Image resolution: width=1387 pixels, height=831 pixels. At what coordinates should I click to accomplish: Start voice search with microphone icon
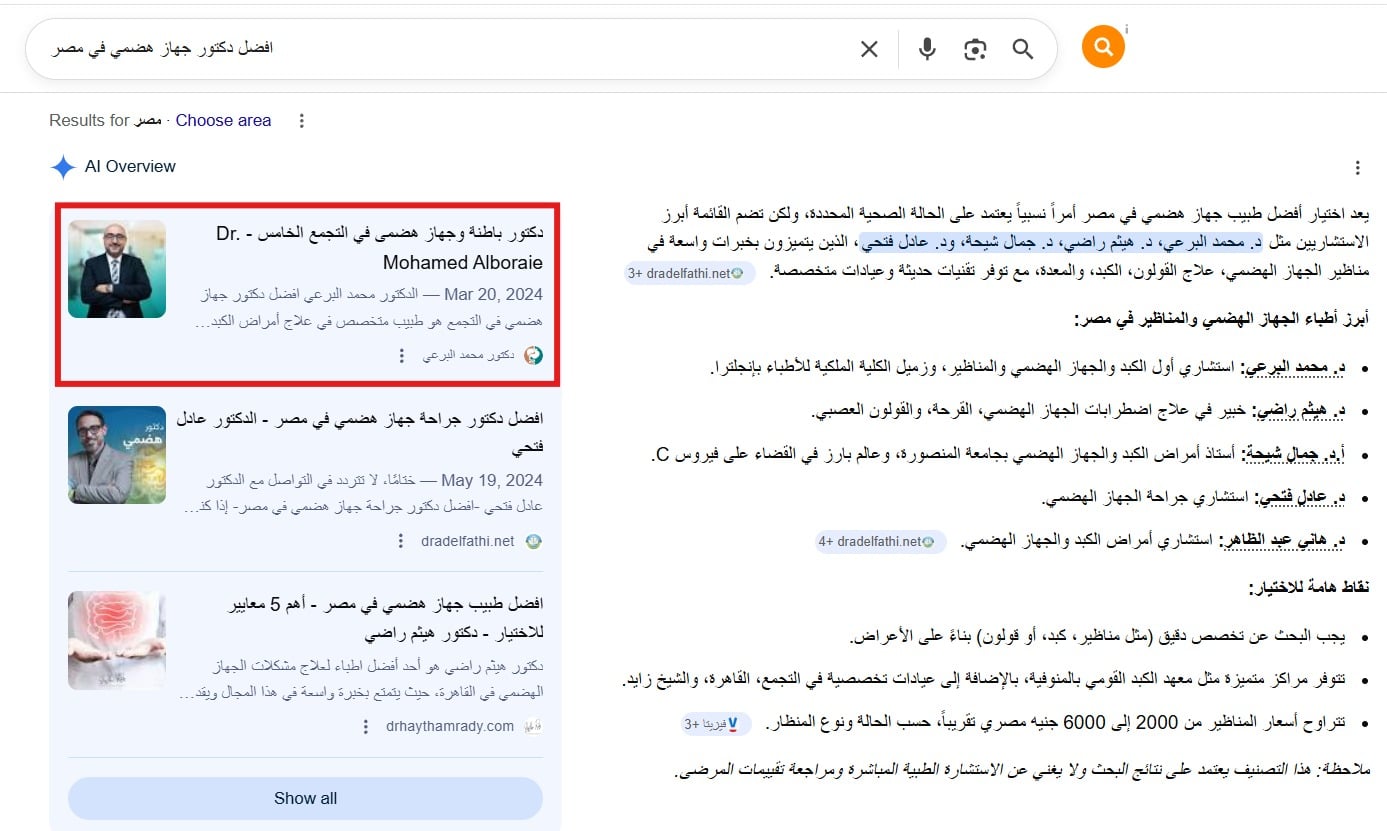(927, 49)
